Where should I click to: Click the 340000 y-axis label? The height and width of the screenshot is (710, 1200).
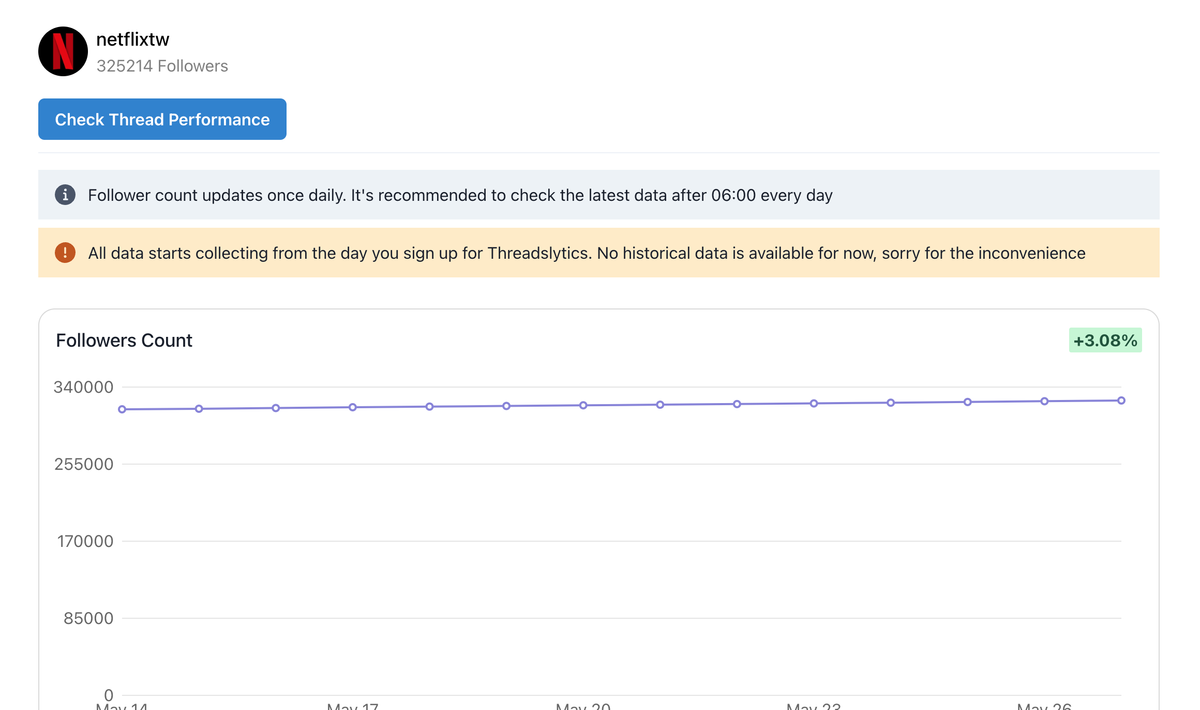[x=83, y=387]
